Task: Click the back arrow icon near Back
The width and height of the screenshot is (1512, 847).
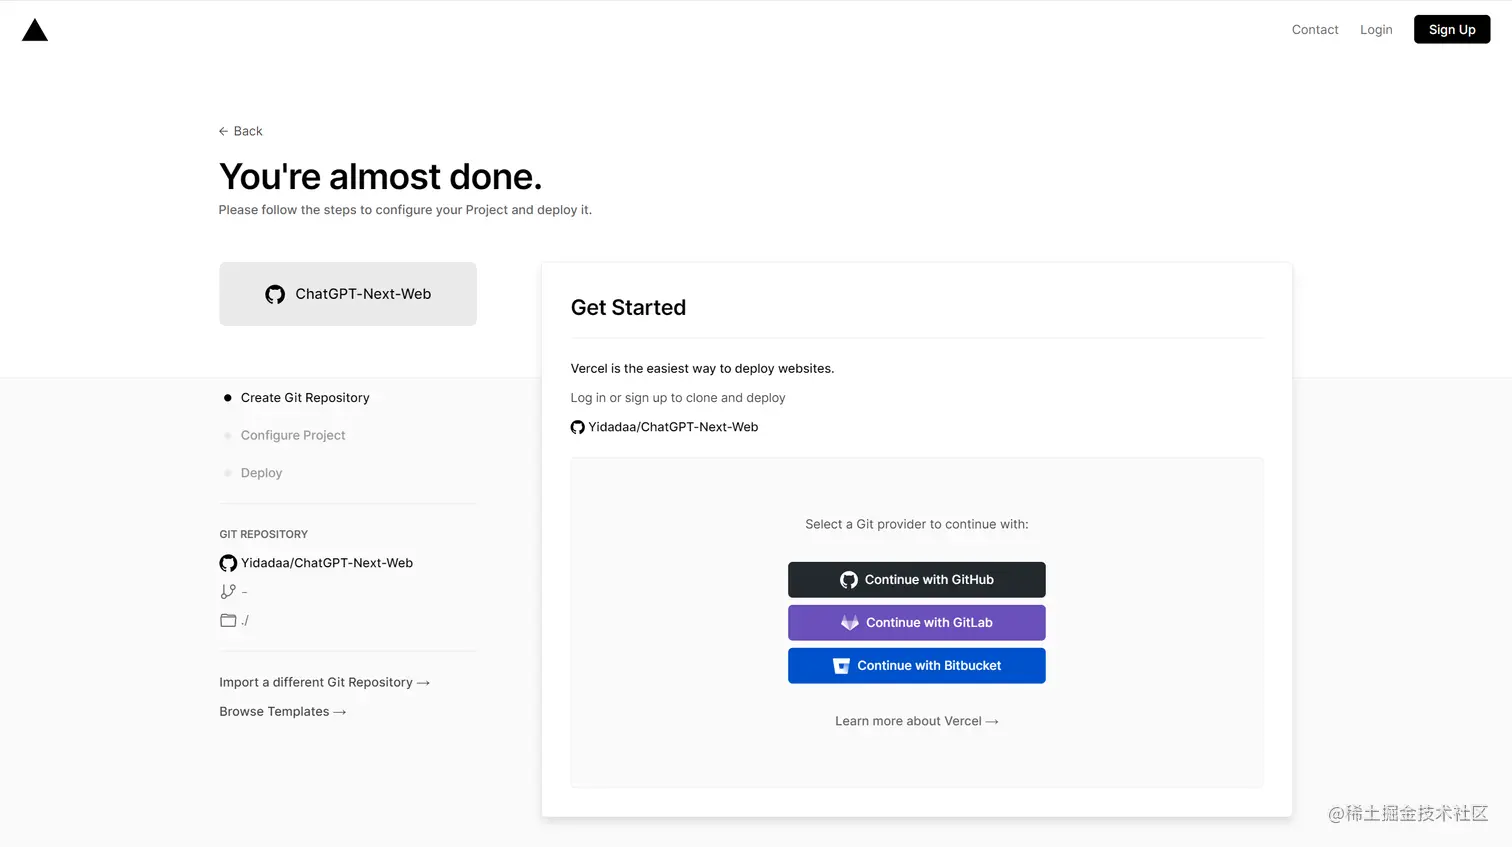Action: 223,131
